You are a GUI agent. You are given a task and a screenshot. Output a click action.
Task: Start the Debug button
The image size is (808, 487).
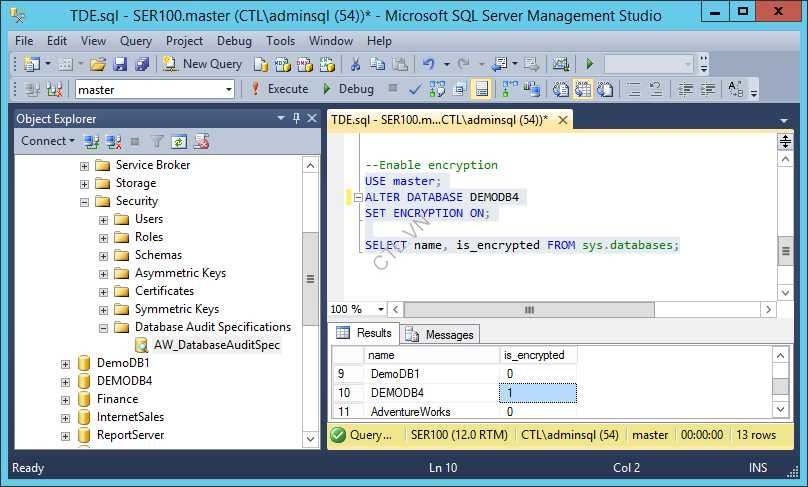click(348, 89)
